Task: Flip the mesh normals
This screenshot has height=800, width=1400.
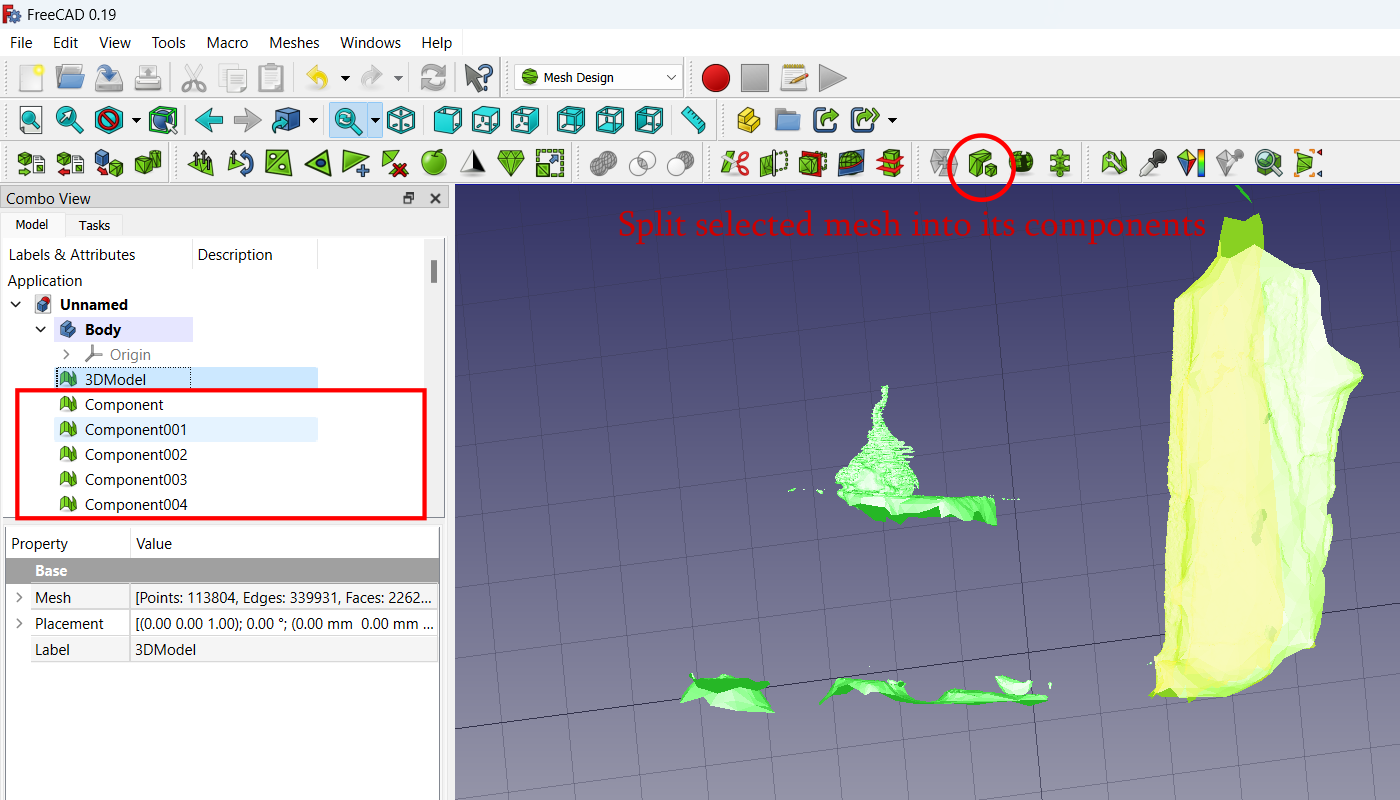Action: click(240, 162)
